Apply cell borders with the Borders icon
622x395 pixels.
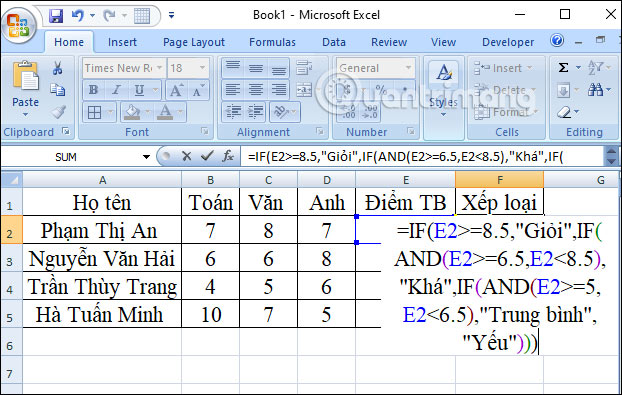pos(94,113)
